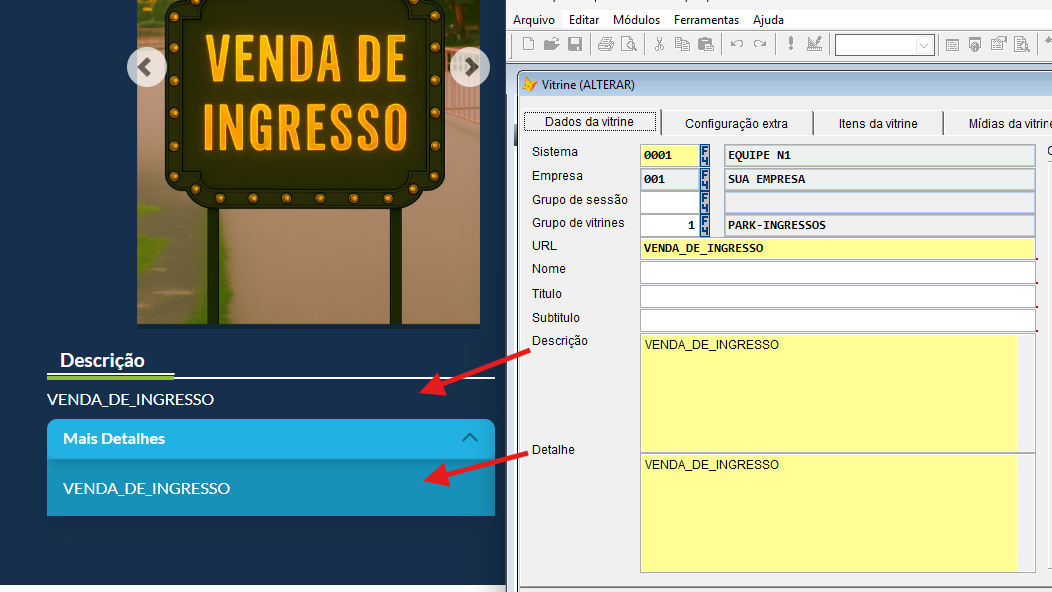This screenshot has height=592, width=1052.
Task: Collapse the Mais Detalhes panel
Action: click(469, 438)
